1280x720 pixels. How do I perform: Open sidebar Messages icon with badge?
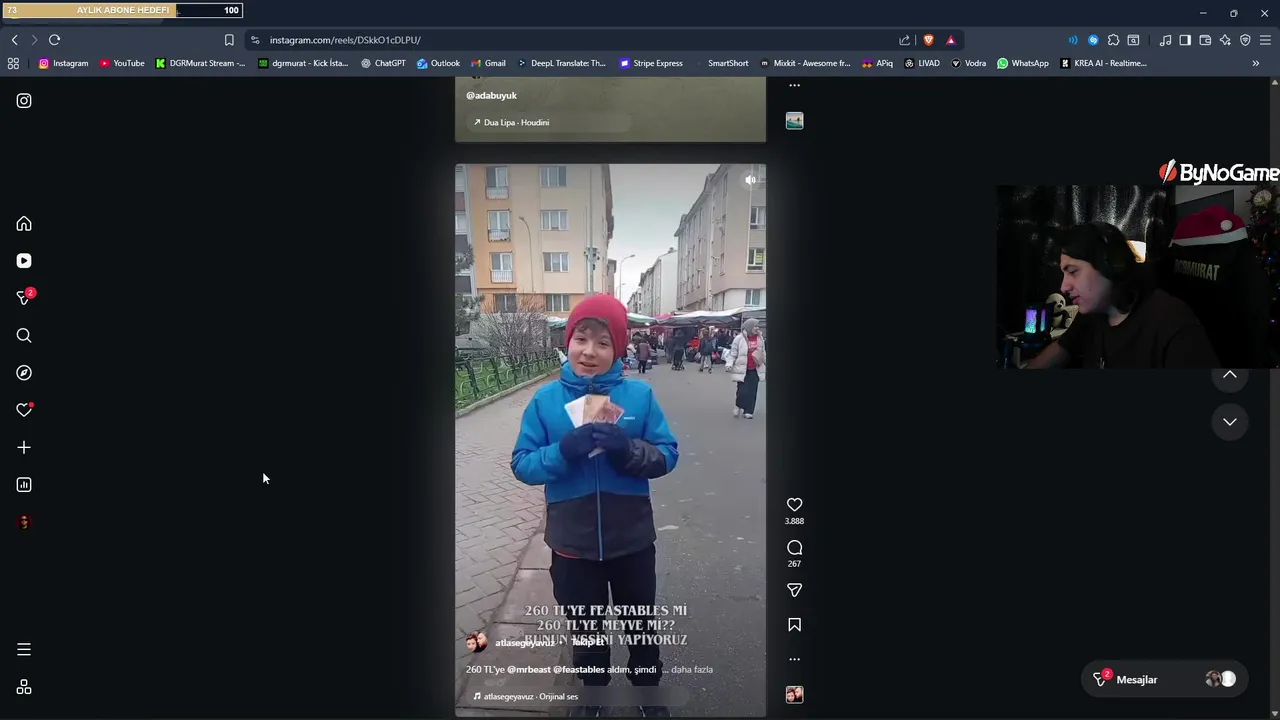(24, 298)
